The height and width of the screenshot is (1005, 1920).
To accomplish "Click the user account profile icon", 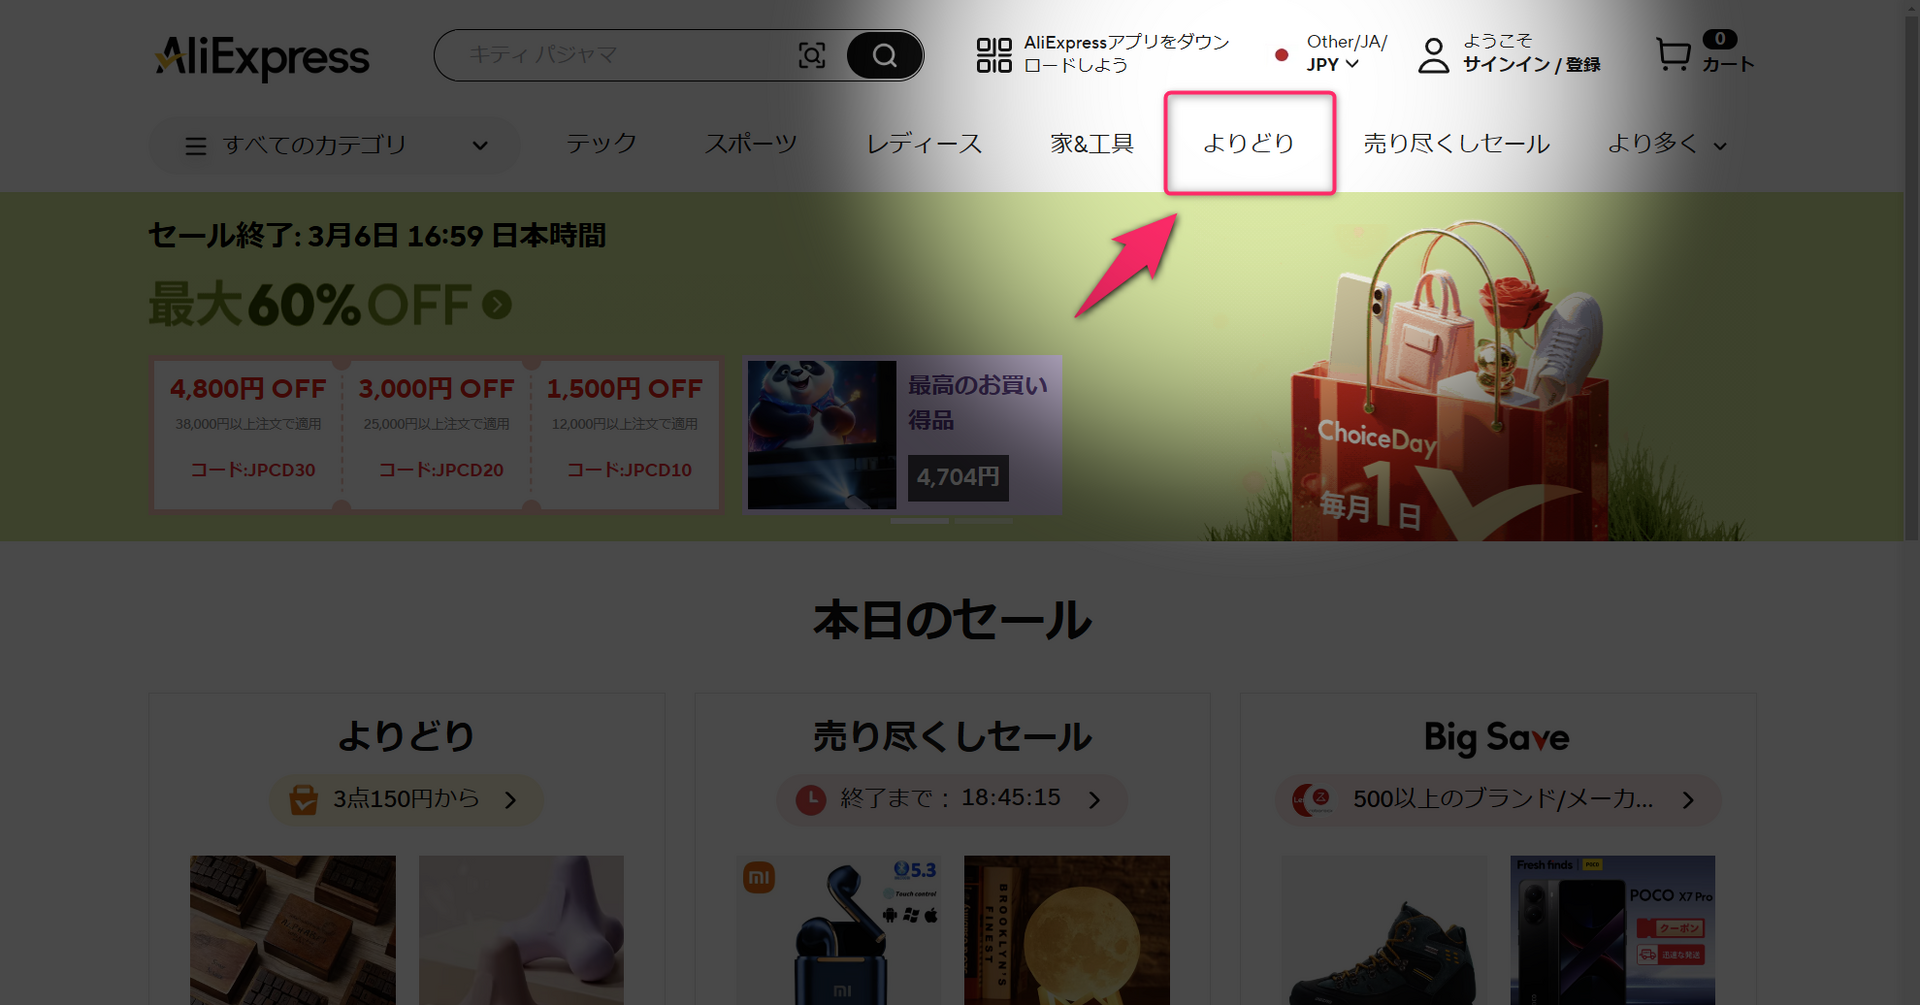I will tap(1433, 55).
